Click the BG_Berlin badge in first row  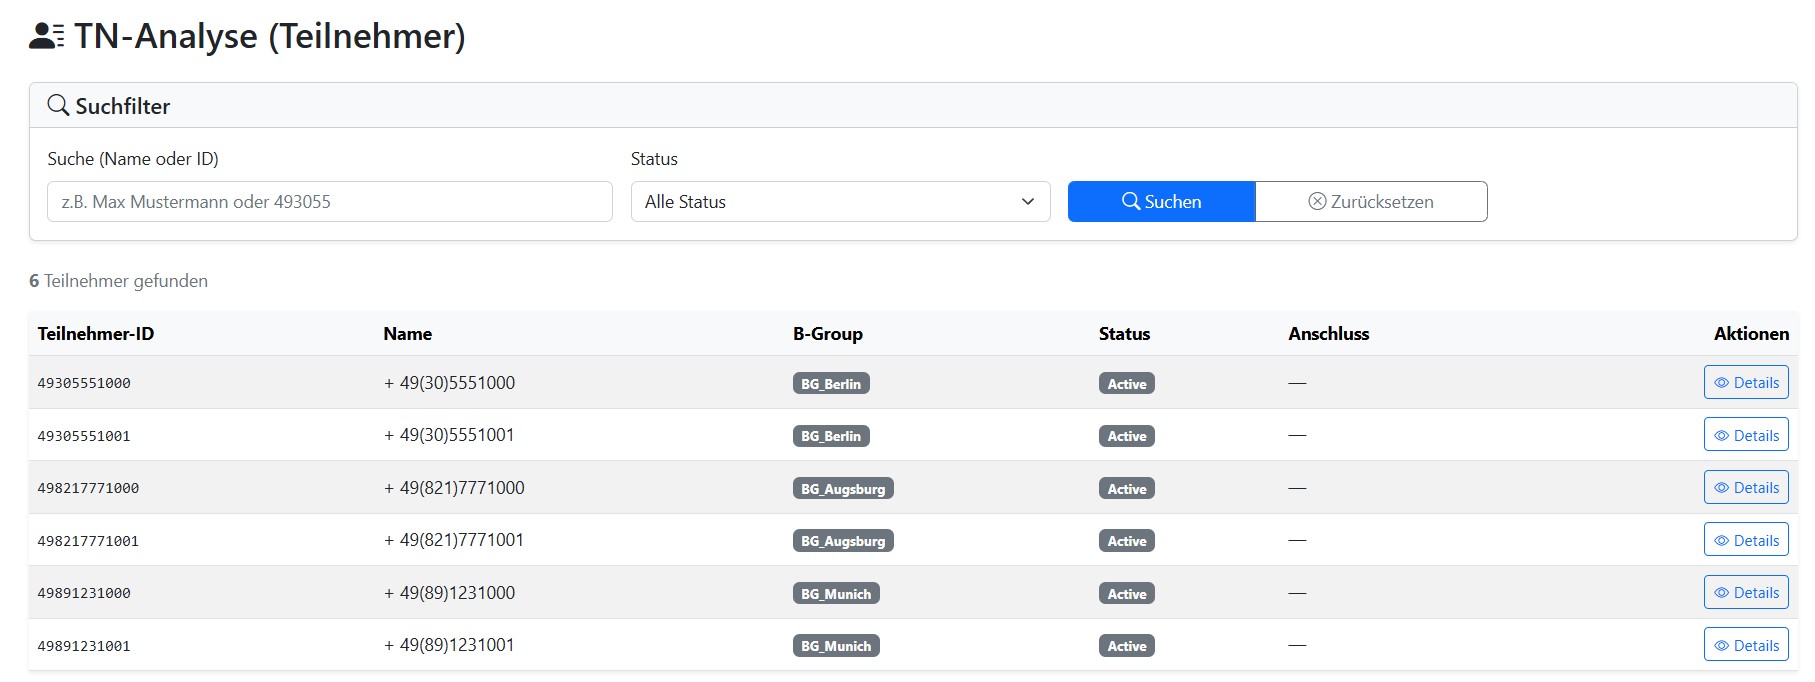point(830,384)
